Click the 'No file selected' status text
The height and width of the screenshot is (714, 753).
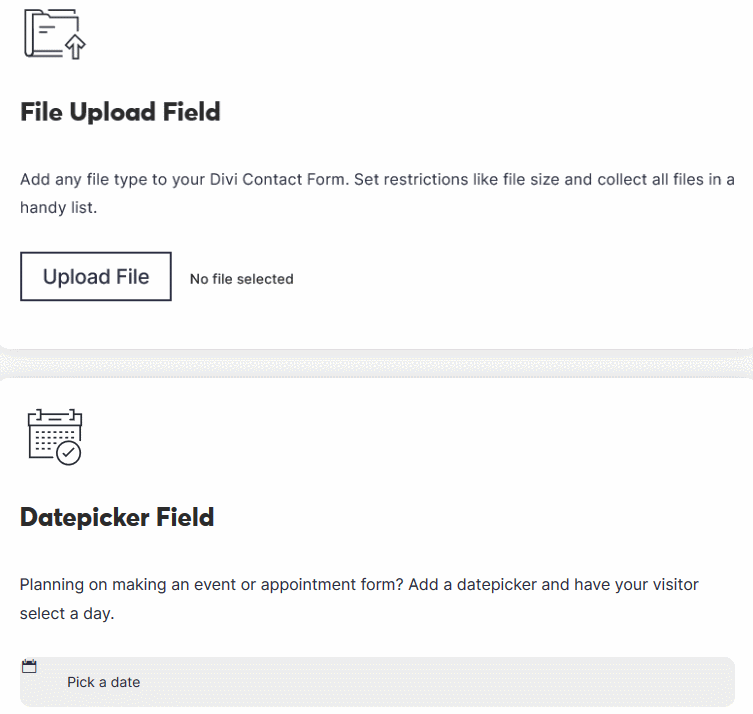(x=242, y=279)
